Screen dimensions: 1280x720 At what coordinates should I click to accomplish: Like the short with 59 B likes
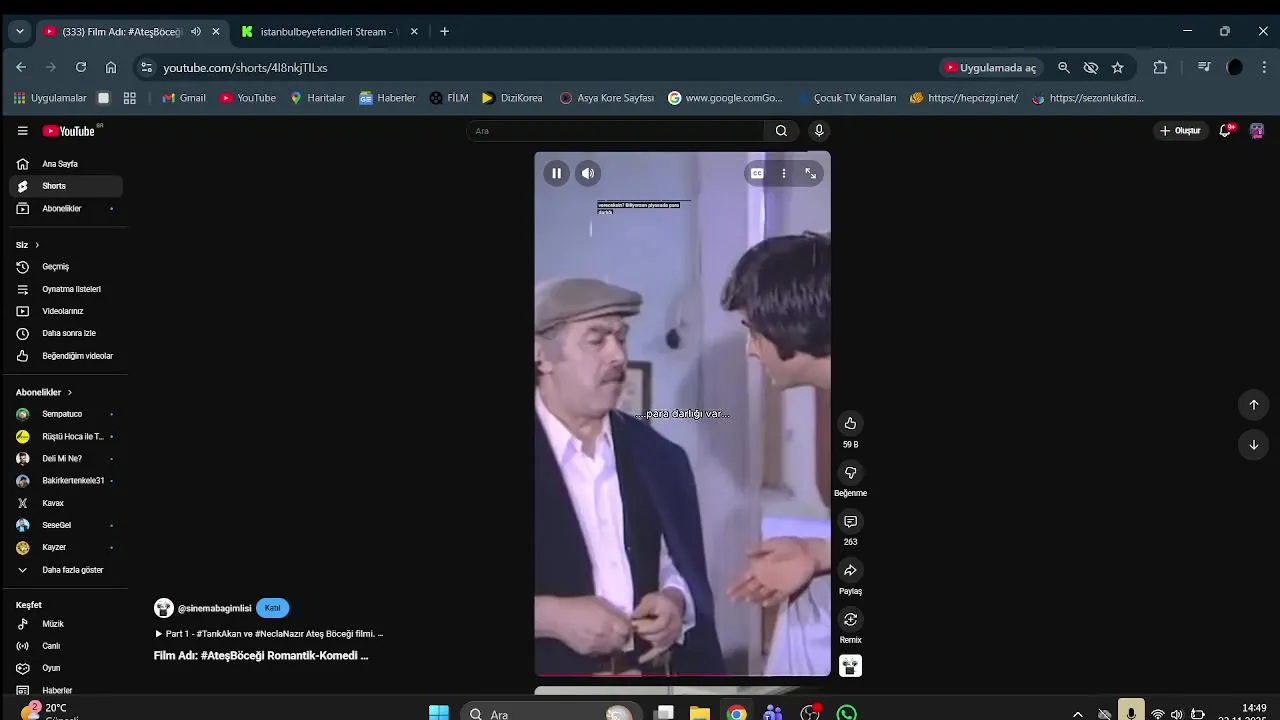[x=850, y=423]
